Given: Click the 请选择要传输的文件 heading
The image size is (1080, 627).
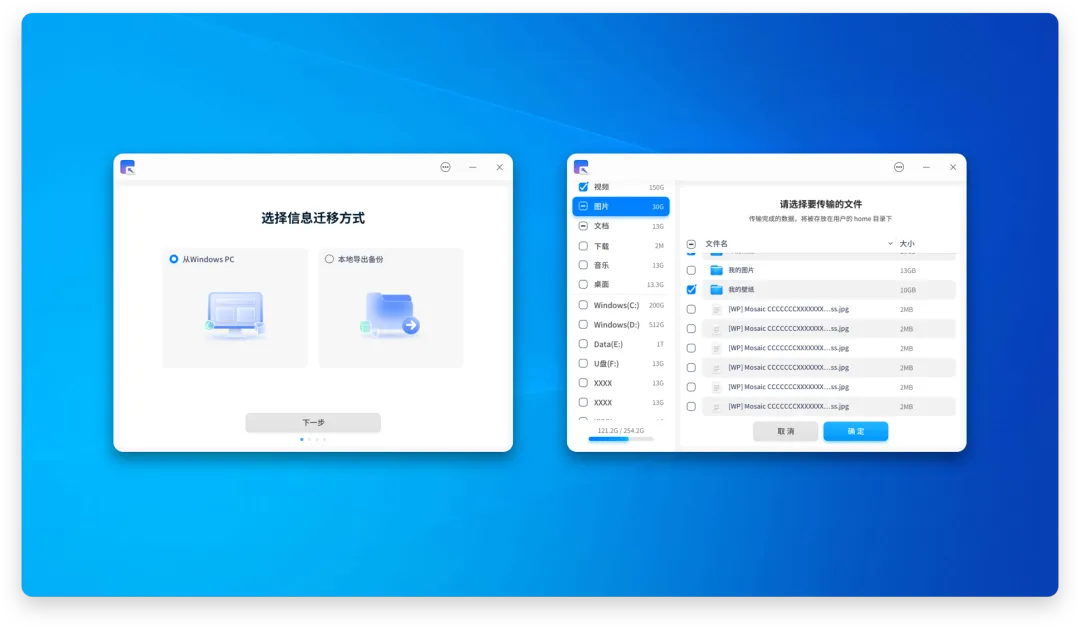Looking at the screenshot, I should (821, 205).
